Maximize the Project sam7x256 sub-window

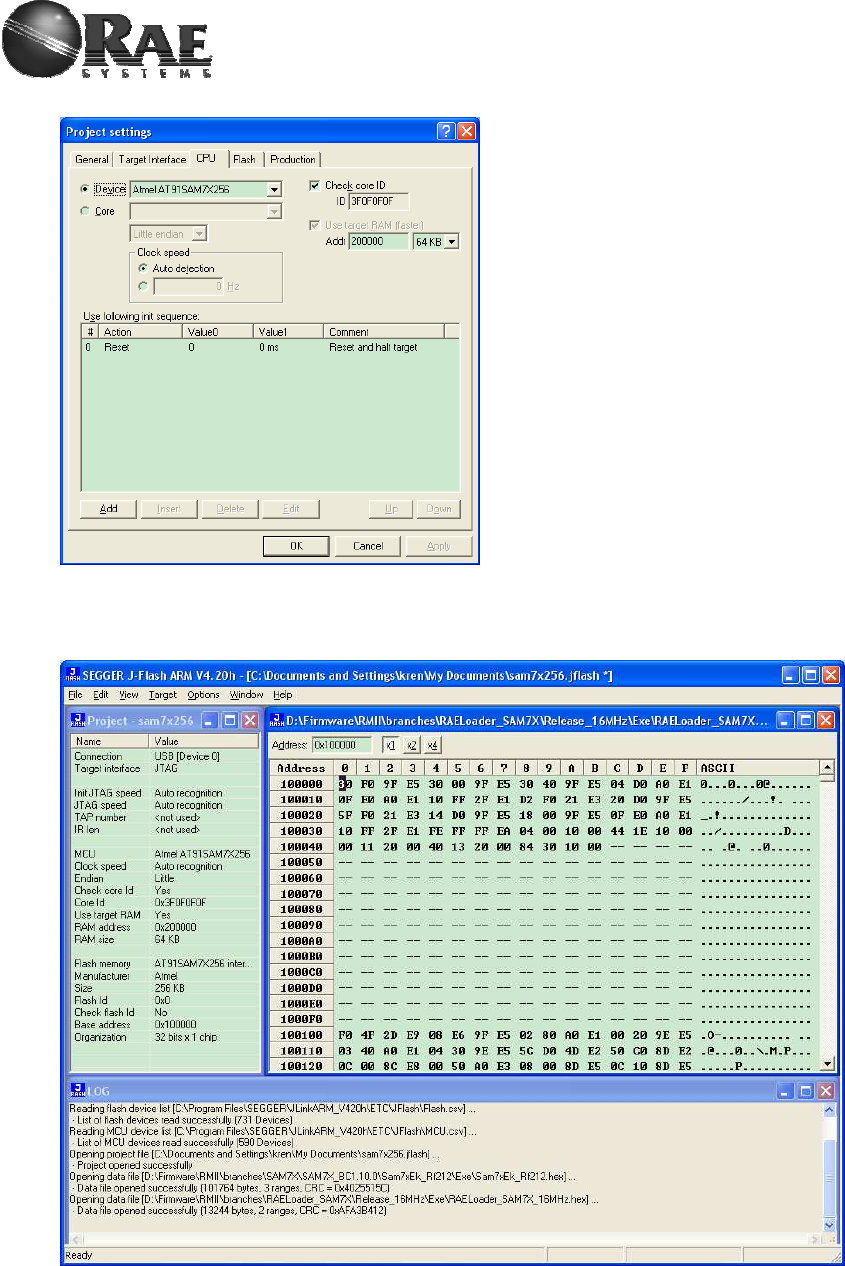coord(229,720)
